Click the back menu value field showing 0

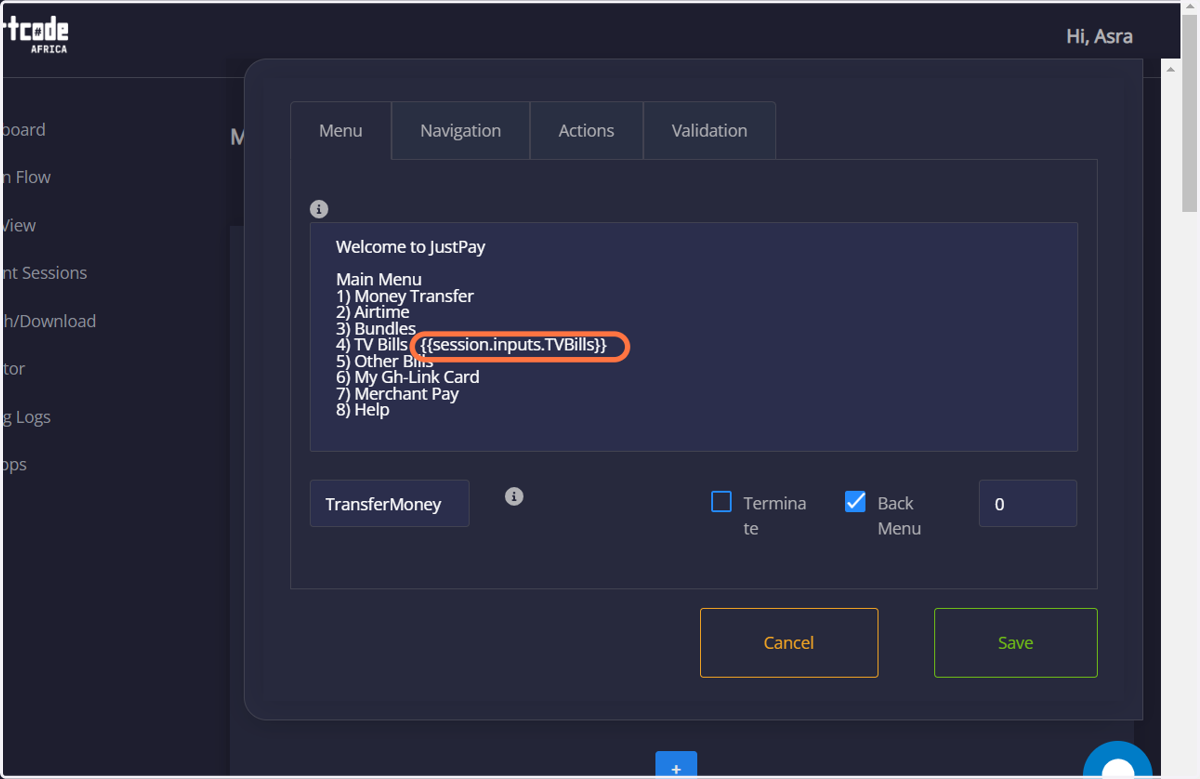coord(1027,504)
